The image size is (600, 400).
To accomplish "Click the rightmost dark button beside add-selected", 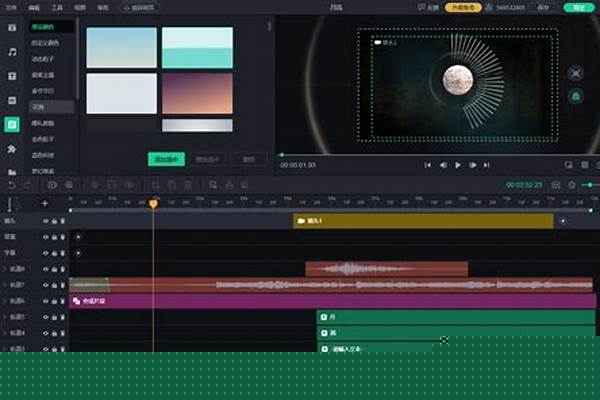I will pos(249,159).
